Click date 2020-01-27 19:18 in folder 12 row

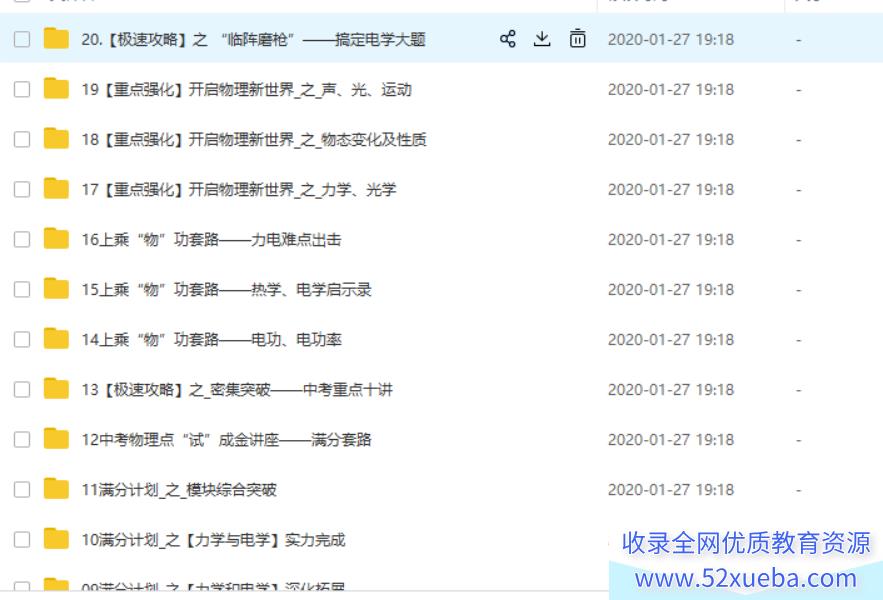[671, 439]
